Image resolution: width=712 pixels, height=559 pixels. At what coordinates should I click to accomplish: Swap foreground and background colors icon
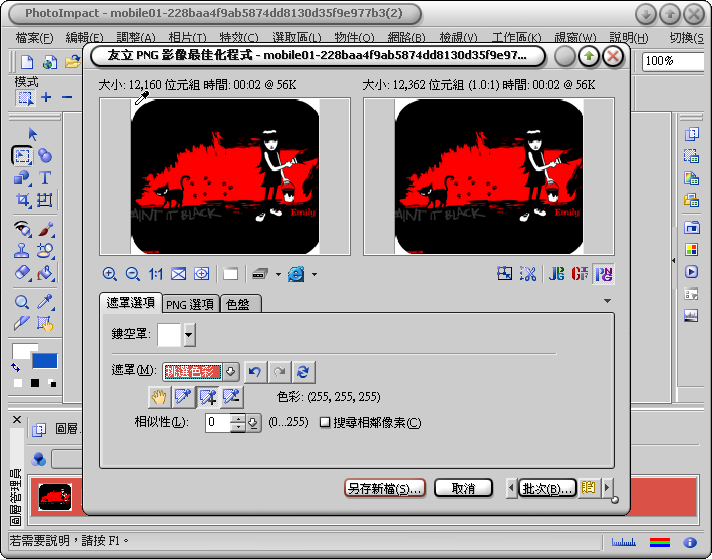click(x=16, y=367)
